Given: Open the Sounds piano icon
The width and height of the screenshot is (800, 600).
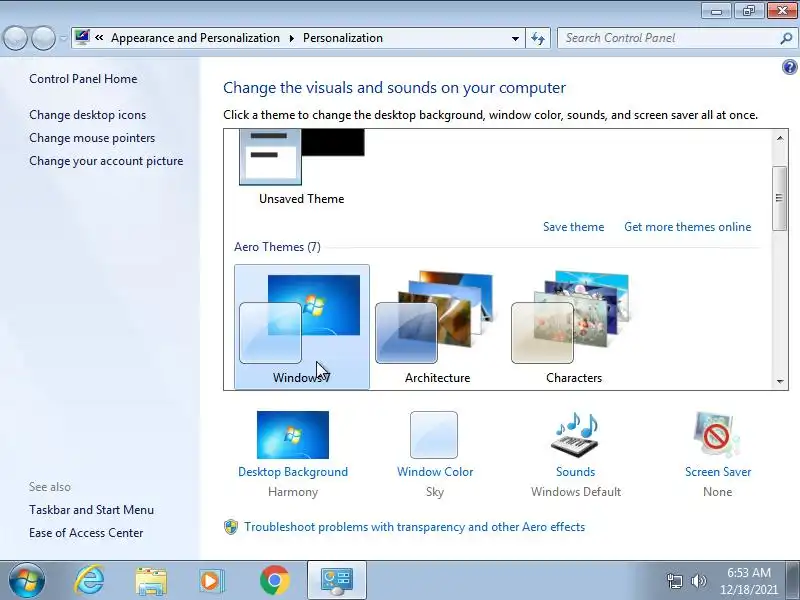Looking at the screenshot, I should click(576, 435).
